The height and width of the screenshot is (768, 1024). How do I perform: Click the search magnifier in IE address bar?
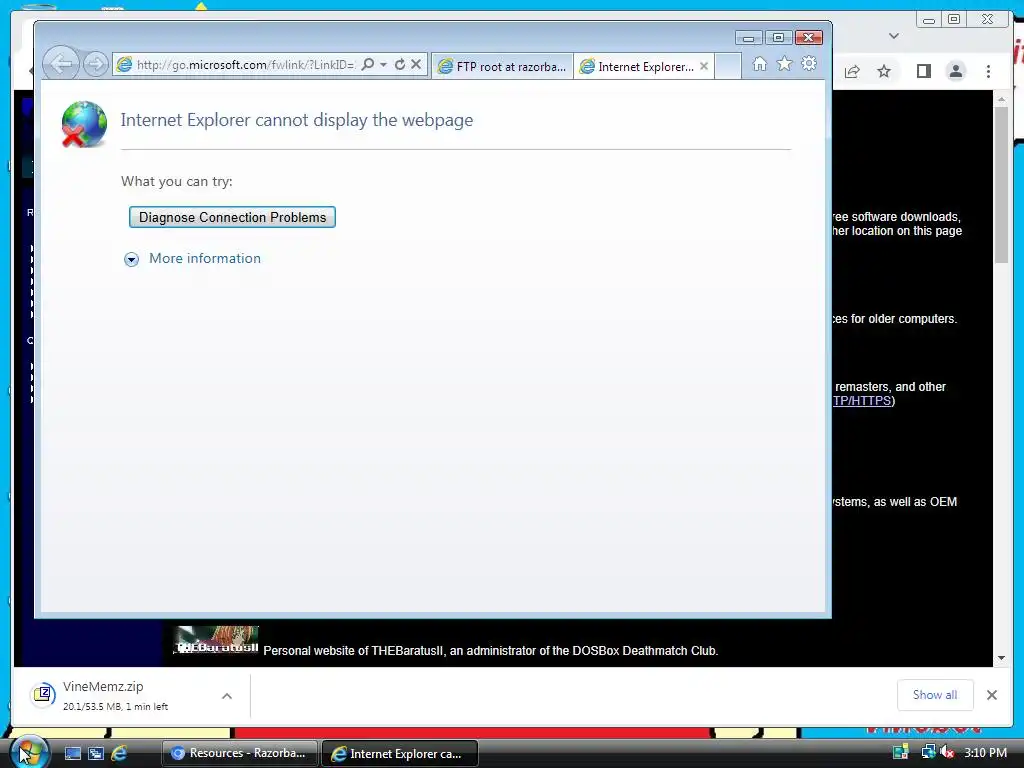tap(368, 65)
